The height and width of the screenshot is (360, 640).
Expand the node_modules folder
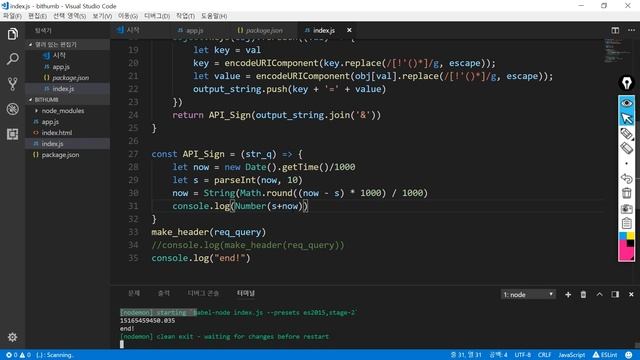[68, 111]
